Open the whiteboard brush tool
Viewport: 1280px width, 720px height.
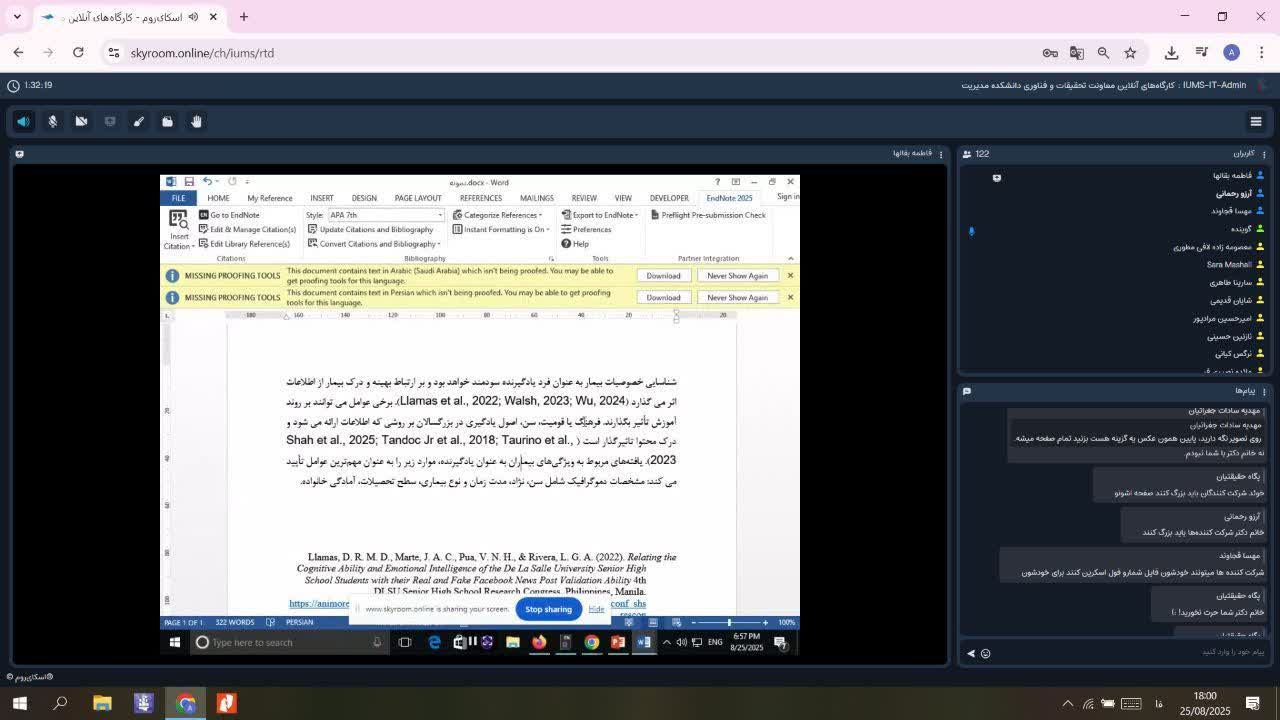point(139,121)
